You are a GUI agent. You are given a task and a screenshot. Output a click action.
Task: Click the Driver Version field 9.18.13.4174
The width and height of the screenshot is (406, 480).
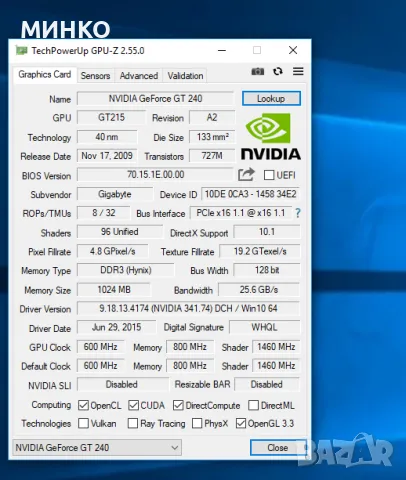188,308
